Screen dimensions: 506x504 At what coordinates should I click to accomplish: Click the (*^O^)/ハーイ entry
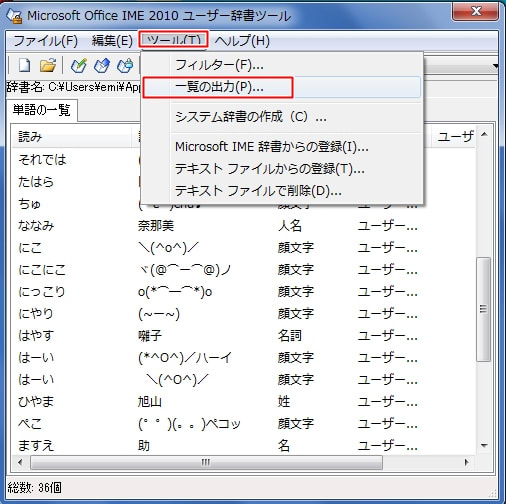click(184, 358)
